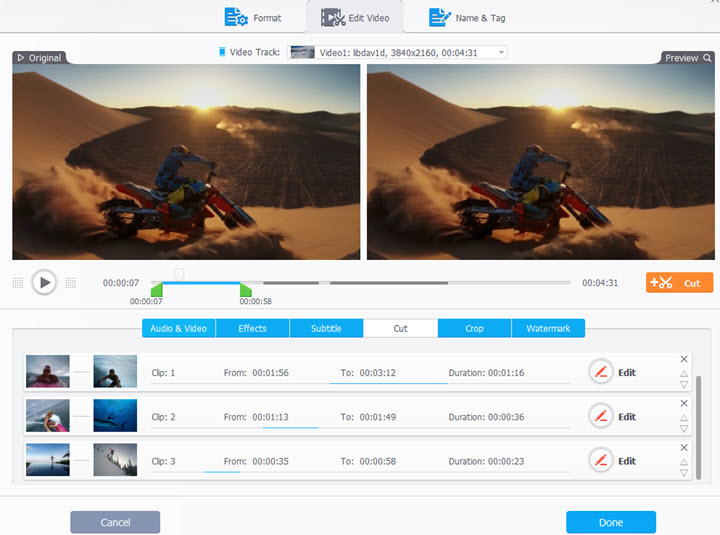Click Clip 3 From time 00:00:35

point(270,461)
